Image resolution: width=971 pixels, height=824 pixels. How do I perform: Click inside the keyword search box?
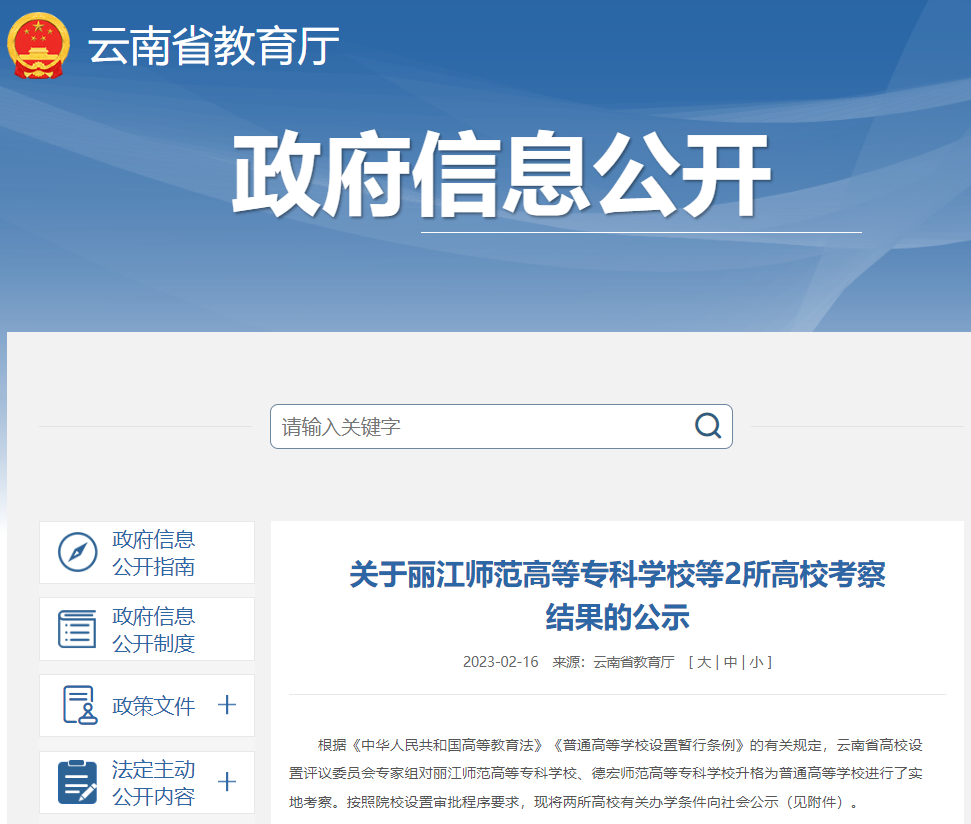coord(450,425)
